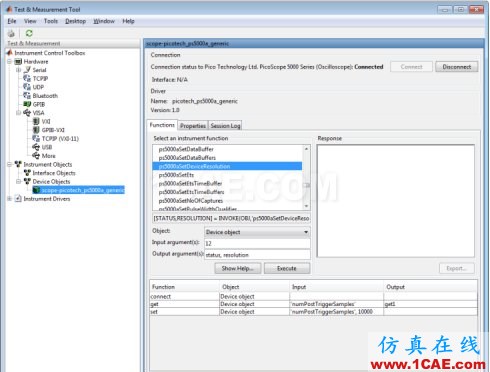Image resolution: width=490 pixels, height=372 pixels.
Task: Select the TCPIP node icon
Action: (x=27, y=78)
